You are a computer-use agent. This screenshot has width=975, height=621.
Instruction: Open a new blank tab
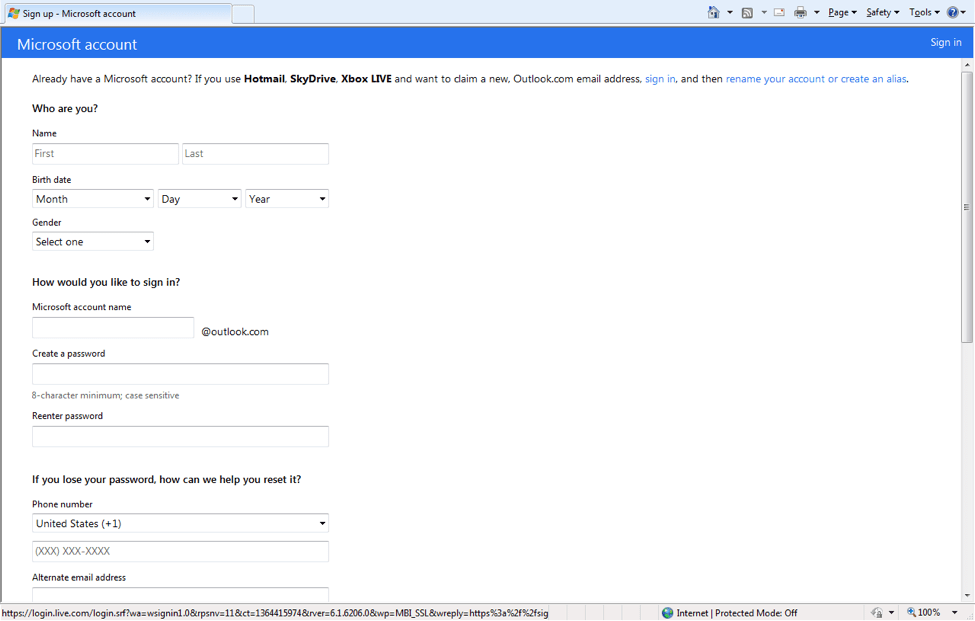coord(243,14)
